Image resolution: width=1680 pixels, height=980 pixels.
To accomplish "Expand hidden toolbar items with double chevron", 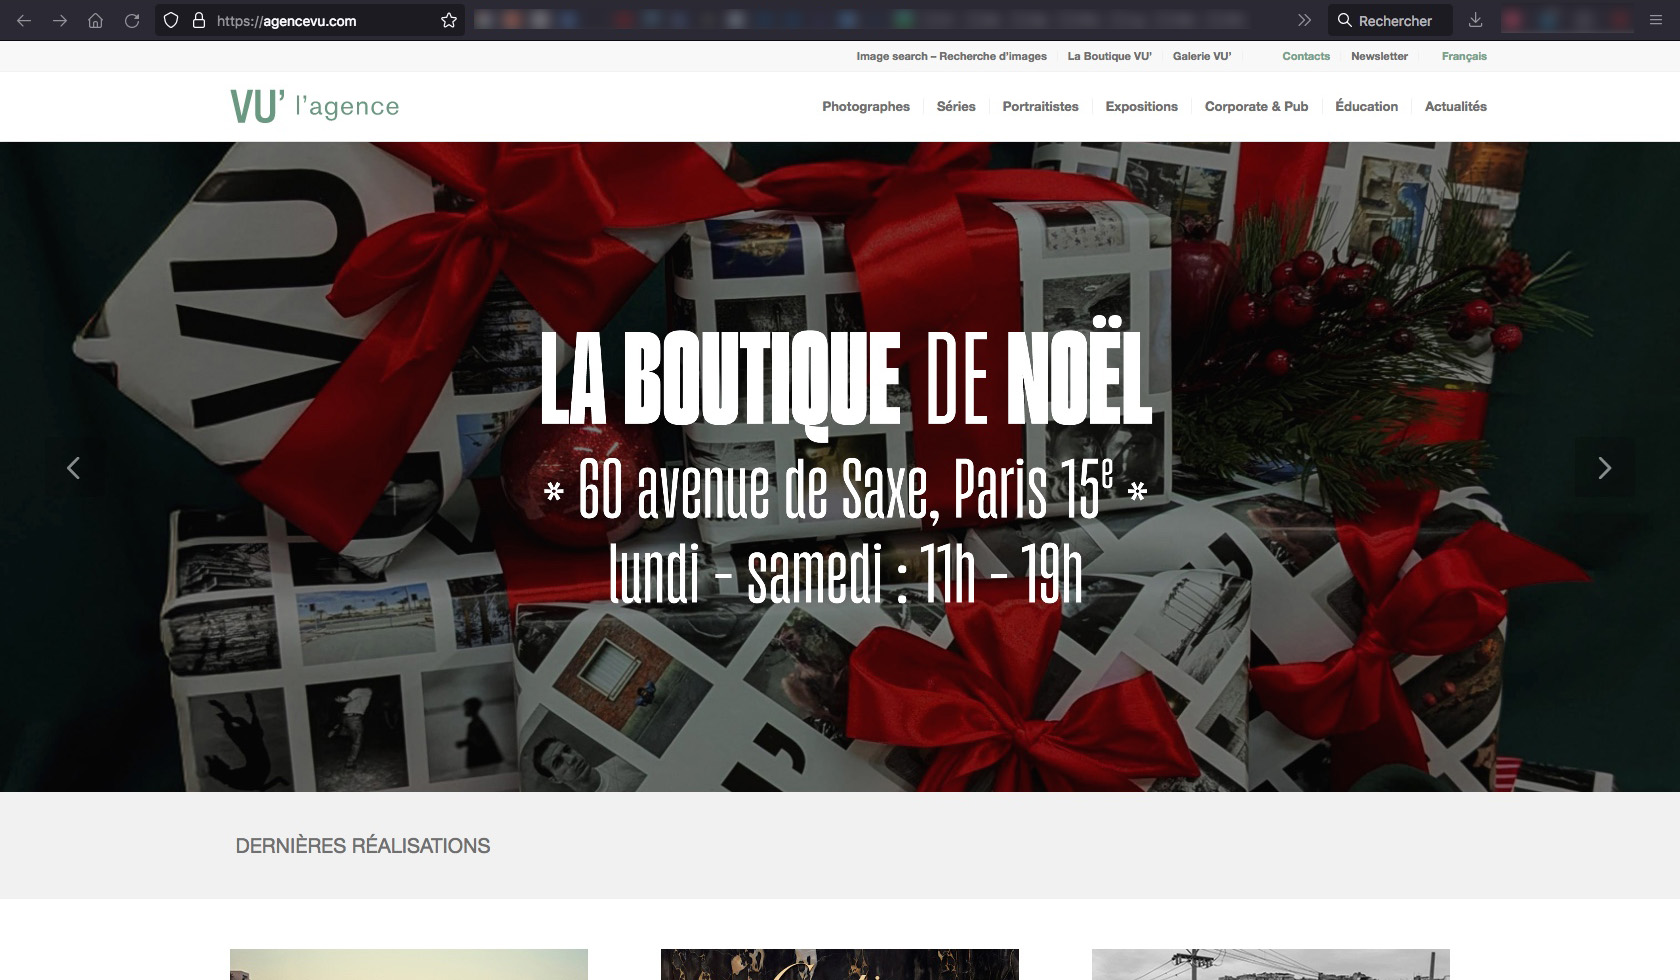I will [1304, 20].
